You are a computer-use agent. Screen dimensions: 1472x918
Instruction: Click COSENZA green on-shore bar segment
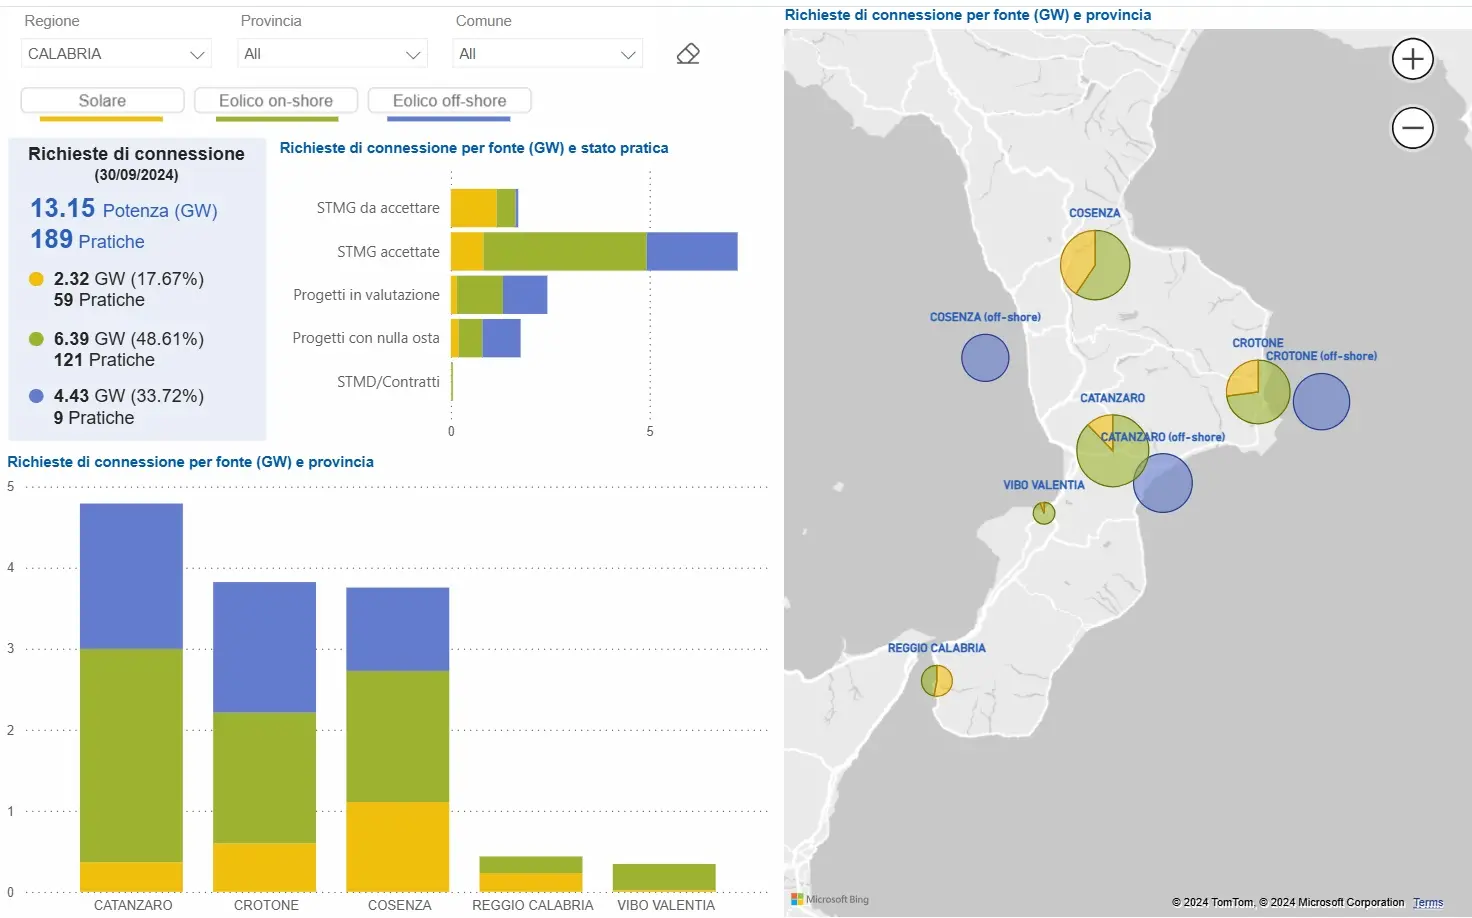(397, 736)
